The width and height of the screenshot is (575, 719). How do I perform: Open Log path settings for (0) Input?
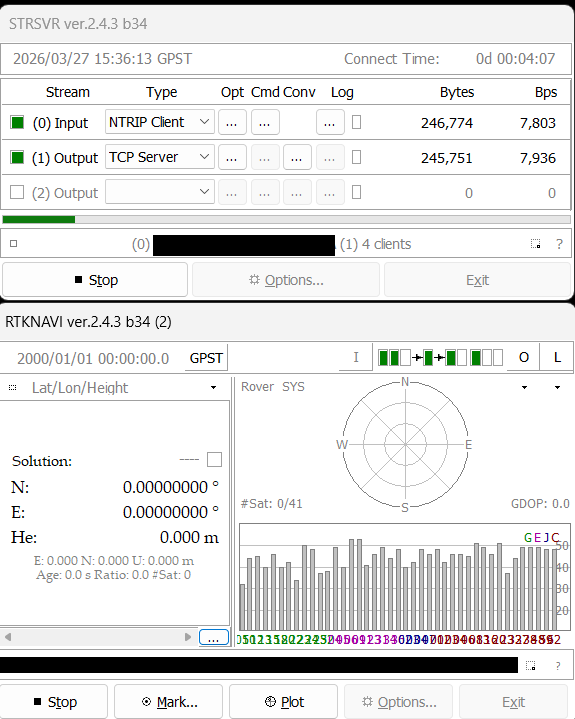pos(330,122)
